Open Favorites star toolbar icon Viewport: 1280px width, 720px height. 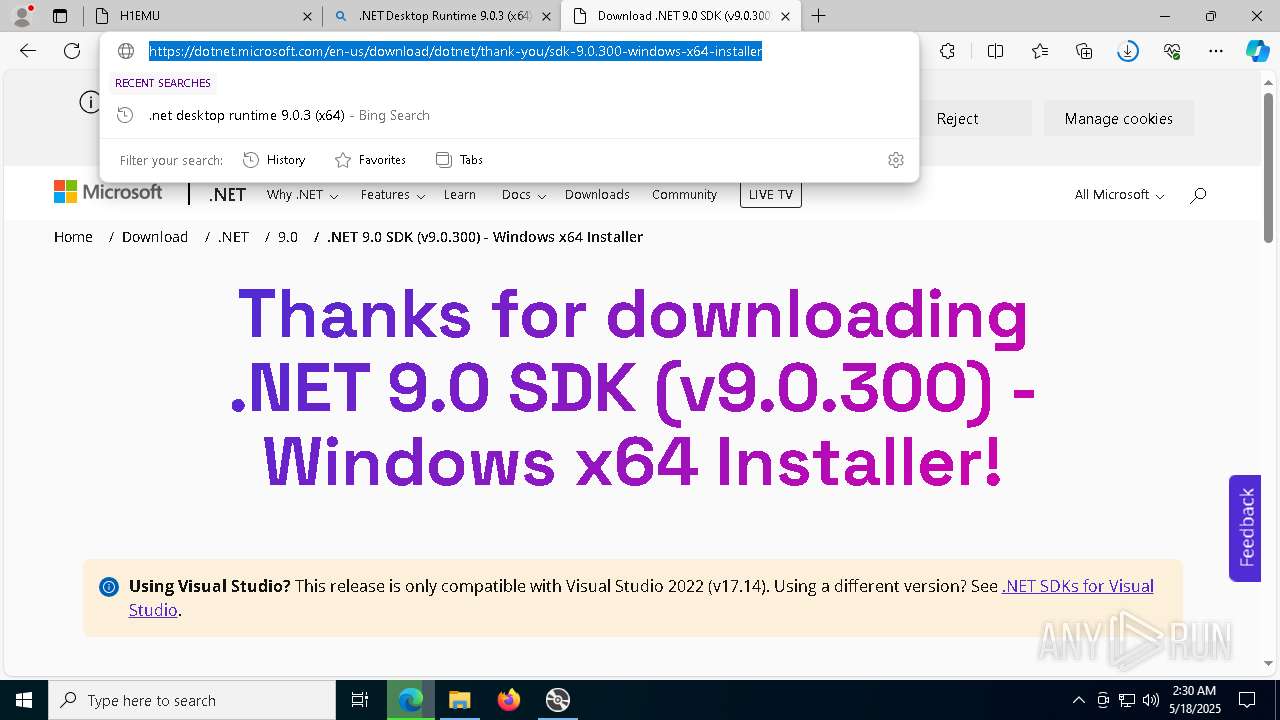[x=1040, y=51]
